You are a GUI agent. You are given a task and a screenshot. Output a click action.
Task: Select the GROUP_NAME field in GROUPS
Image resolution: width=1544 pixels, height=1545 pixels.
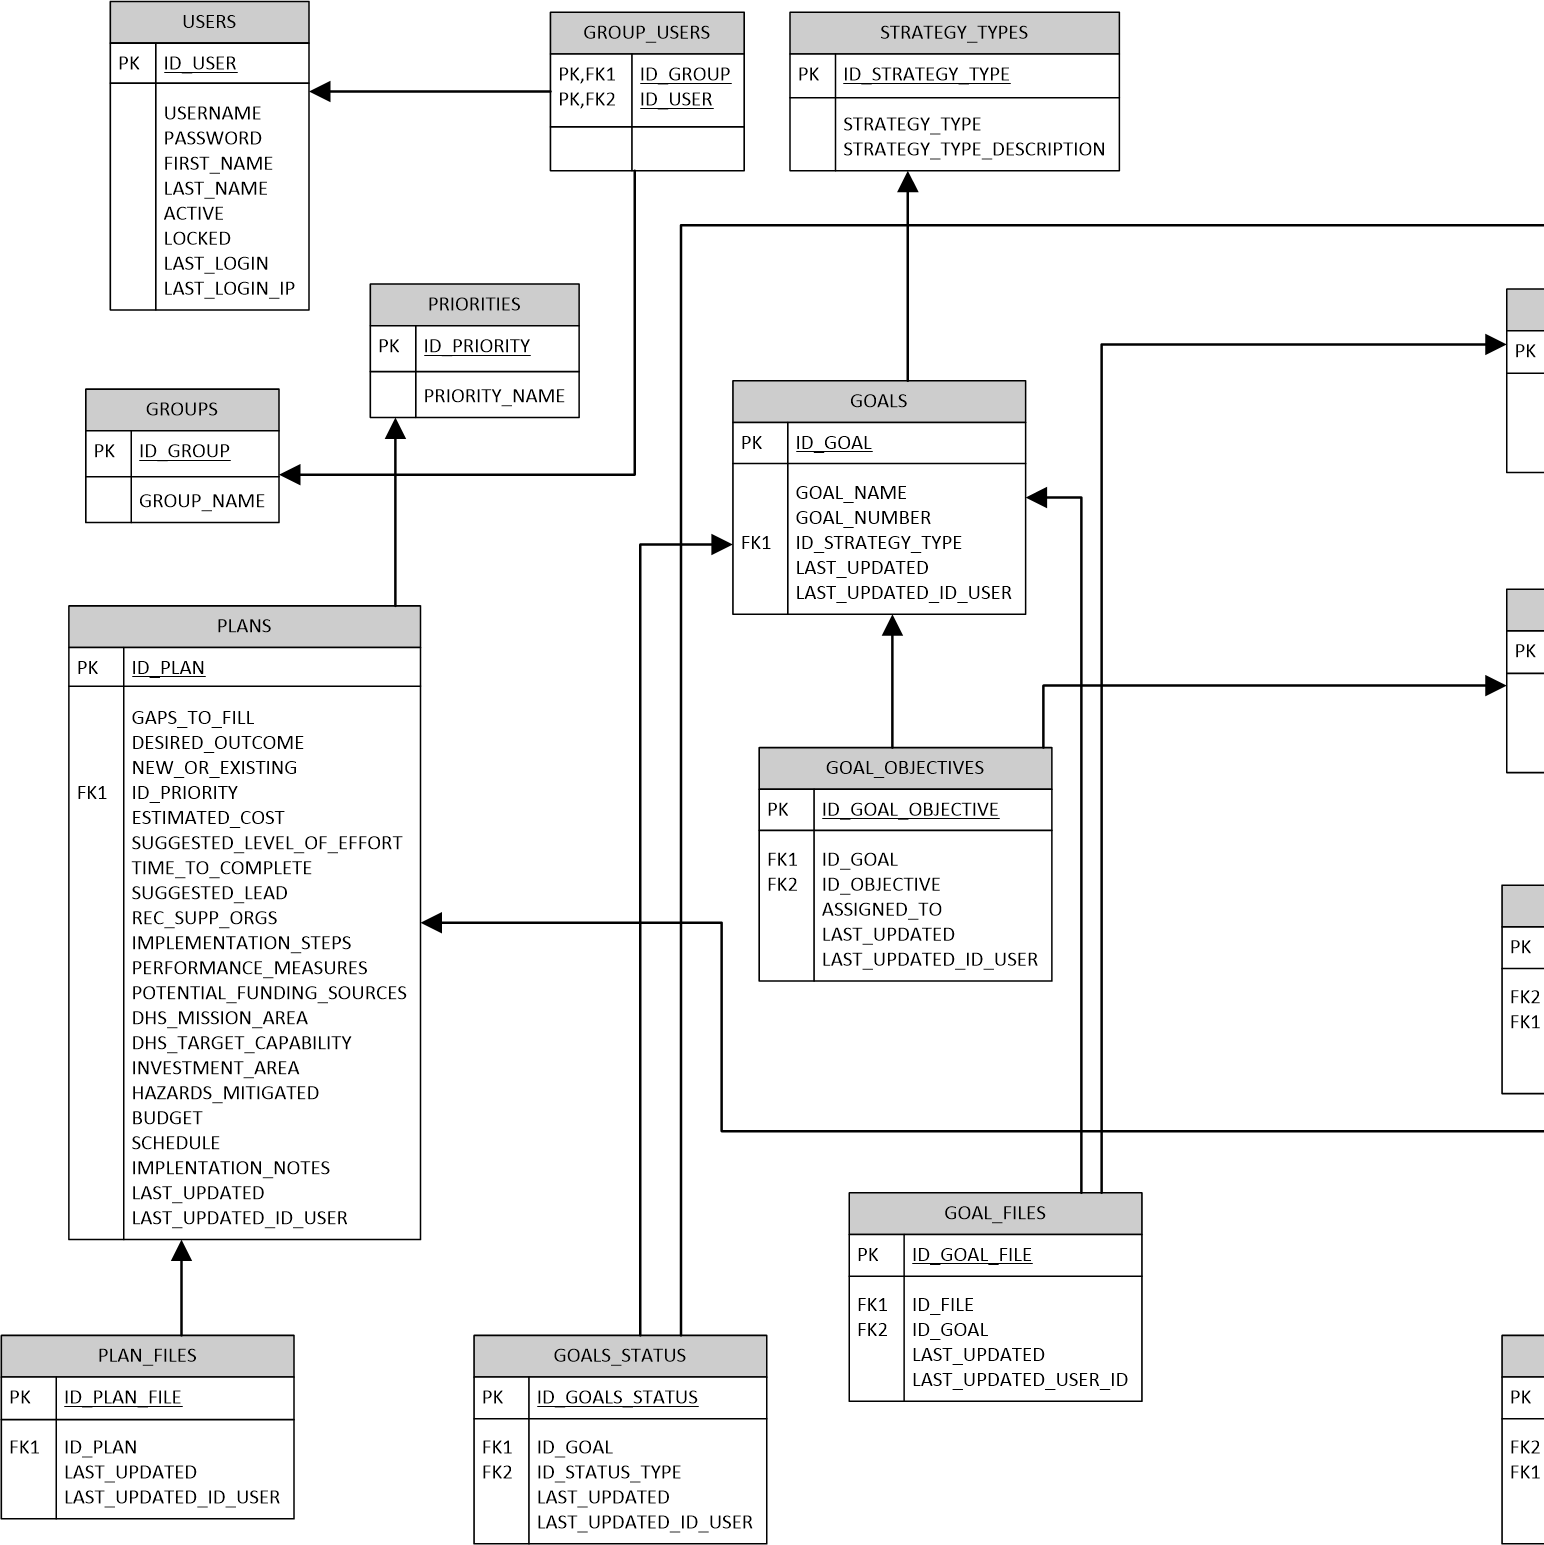pyautogui.click(x=202, y=502)
